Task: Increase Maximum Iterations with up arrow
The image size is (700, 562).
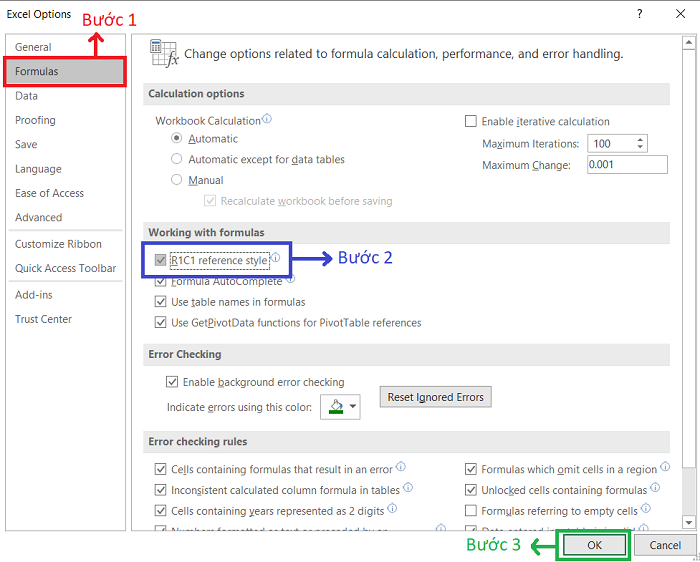Action: pyautogui.click(x=640, y=140)
